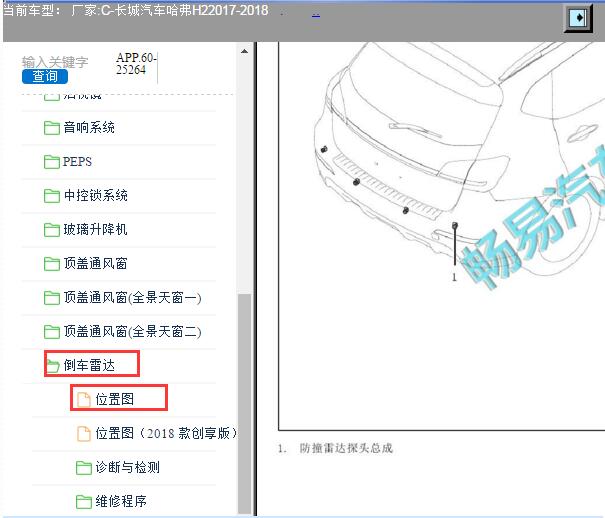605x518 pixels.
Task: Click folder icon beside 顶盖通风窗
Action: click(52, 264)
